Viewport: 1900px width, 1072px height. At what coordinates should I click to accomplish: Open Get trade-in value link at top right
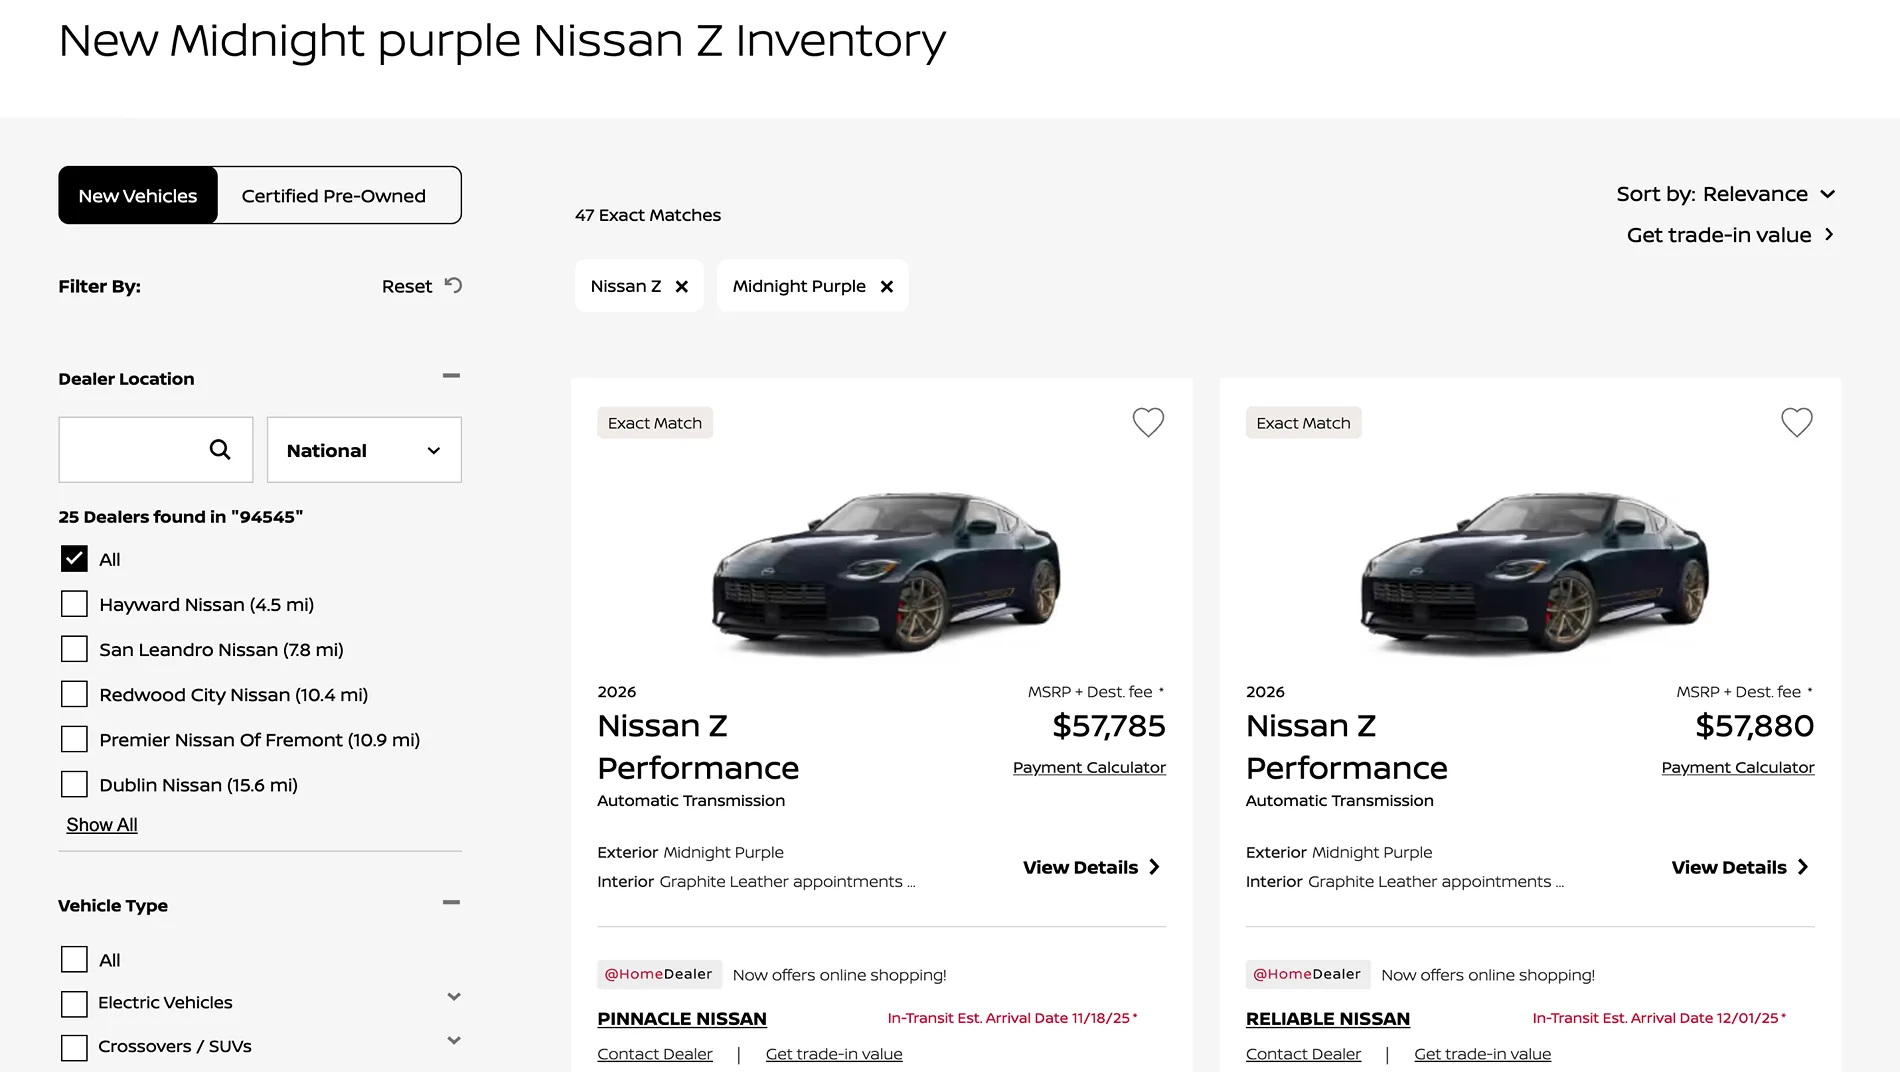(1730, 235)
